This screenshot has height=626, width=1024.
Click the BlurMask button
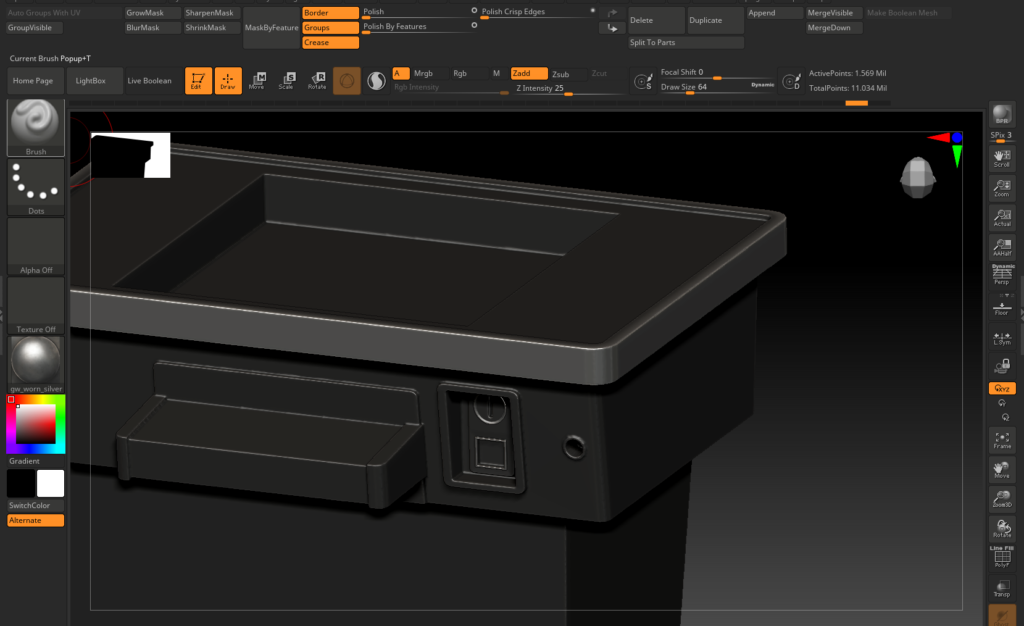click(152, 27)
